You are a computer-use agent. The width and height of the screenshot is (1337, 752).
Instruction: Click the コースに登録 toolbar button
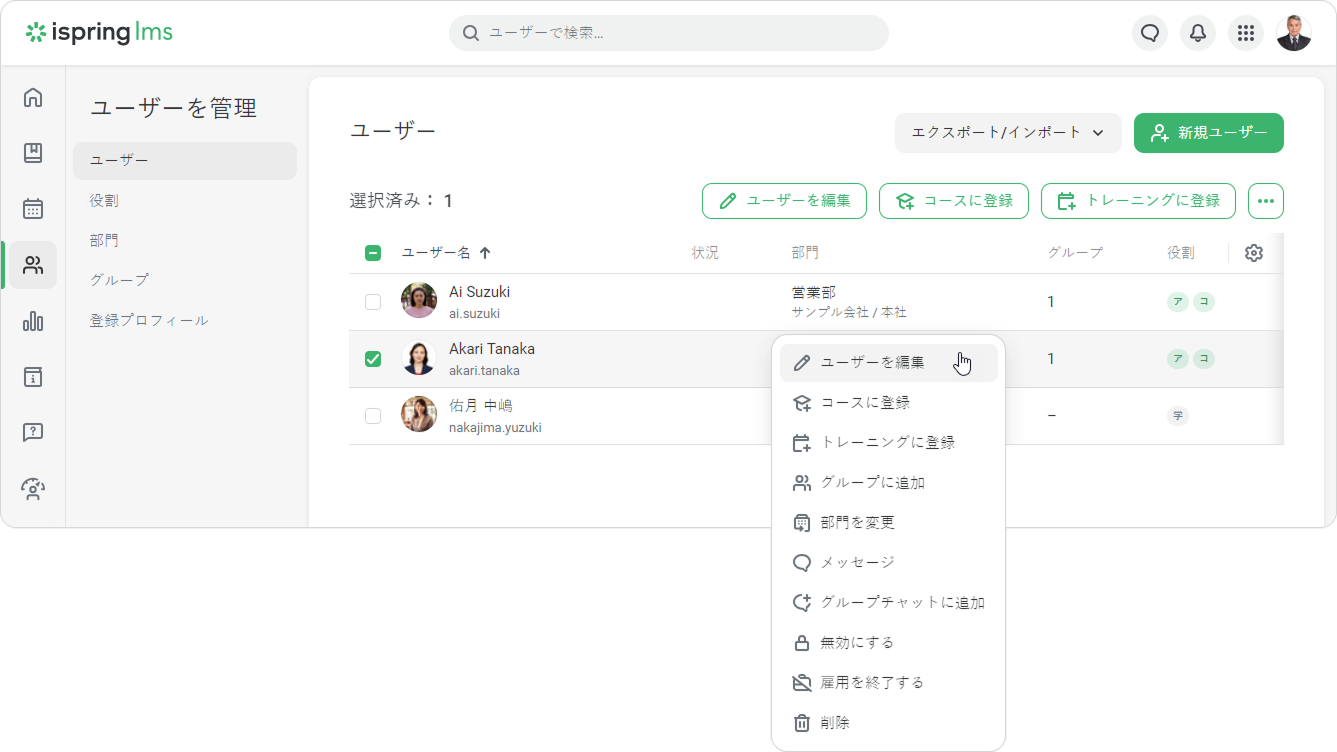(x=954, y=201)
